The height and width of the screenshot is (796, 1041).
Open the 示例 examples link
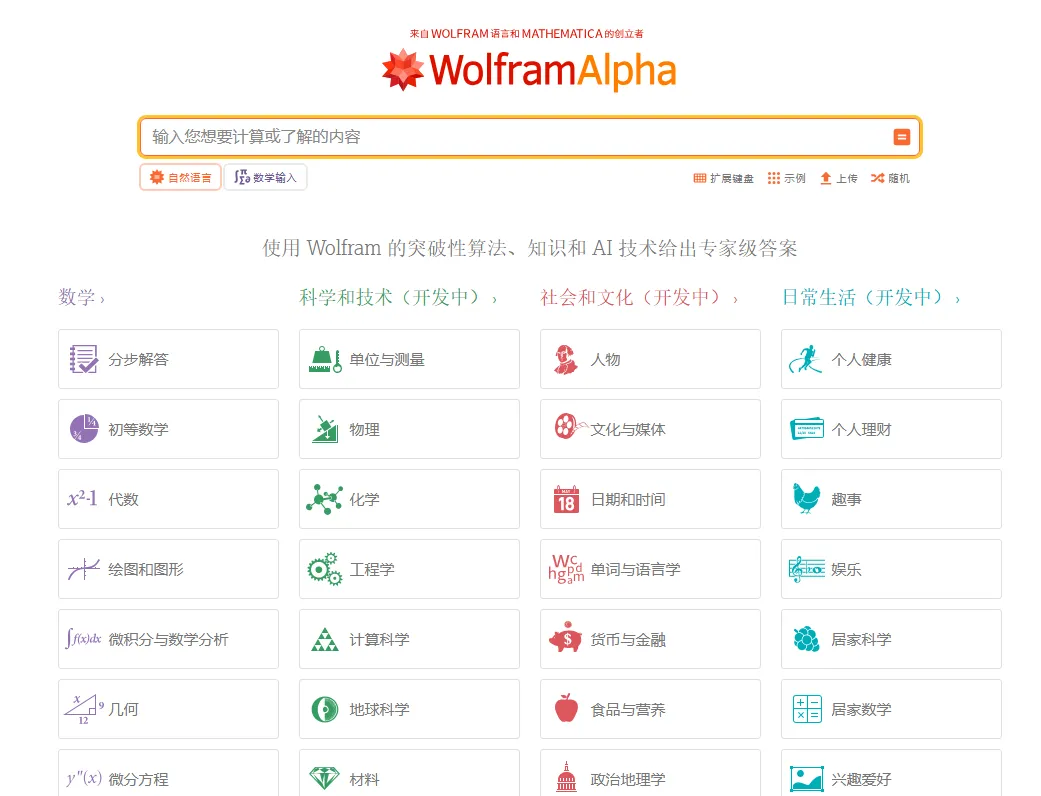[786, 178]
